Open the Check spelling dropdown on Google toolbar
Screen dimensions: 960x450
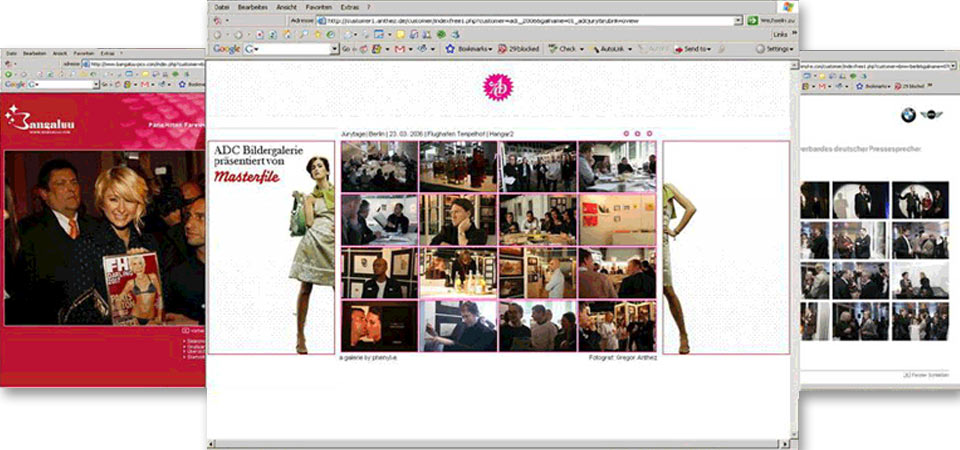pos(564,49)
